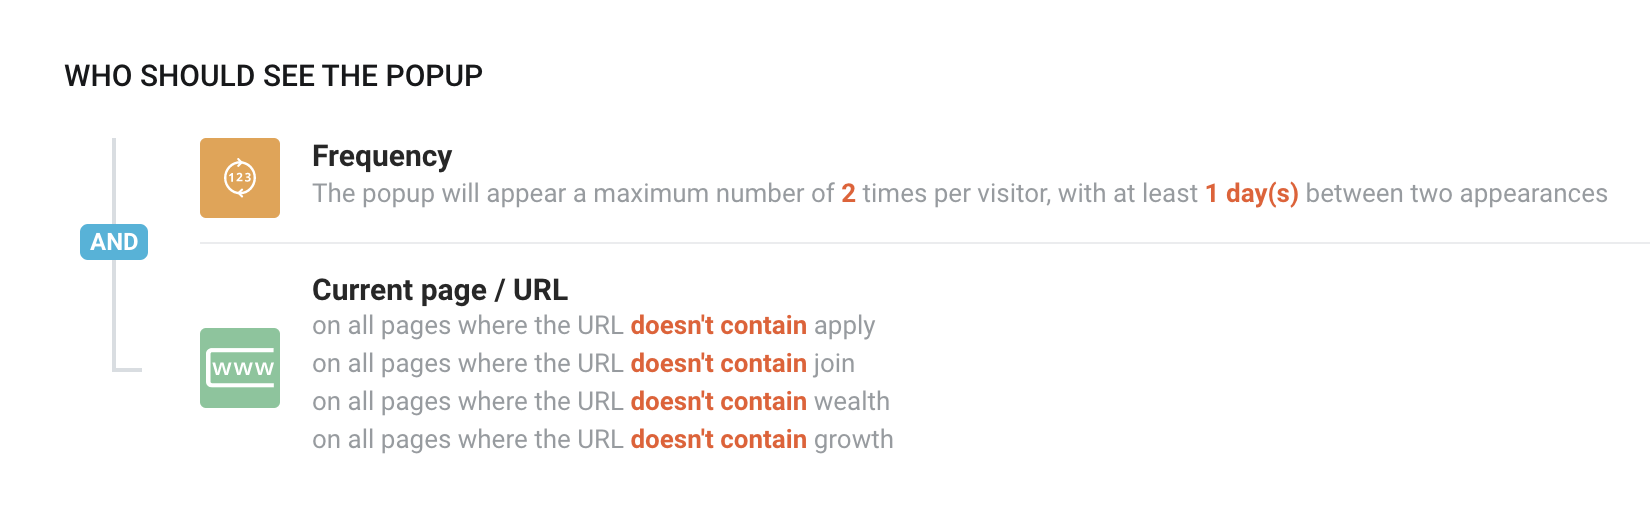Change doesn't contain operator for apply rule

(719, 325)
